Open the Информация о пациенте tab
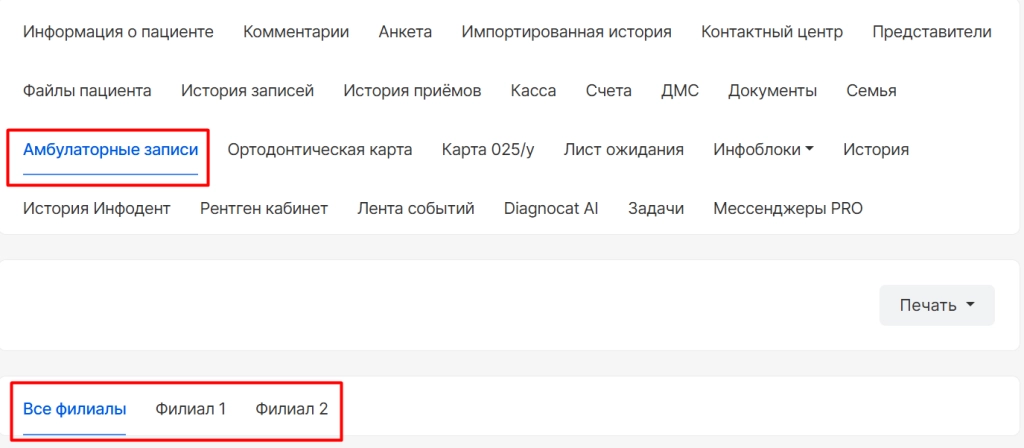 tap(118, 32)
